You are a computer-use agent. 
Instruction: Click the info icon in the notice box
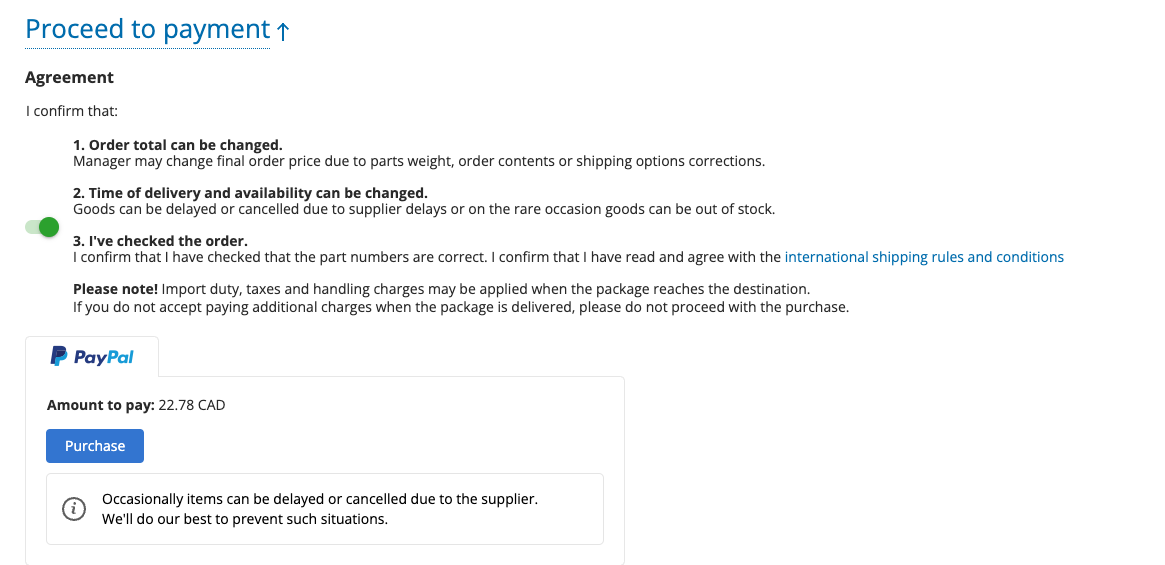tap(74, 509)
